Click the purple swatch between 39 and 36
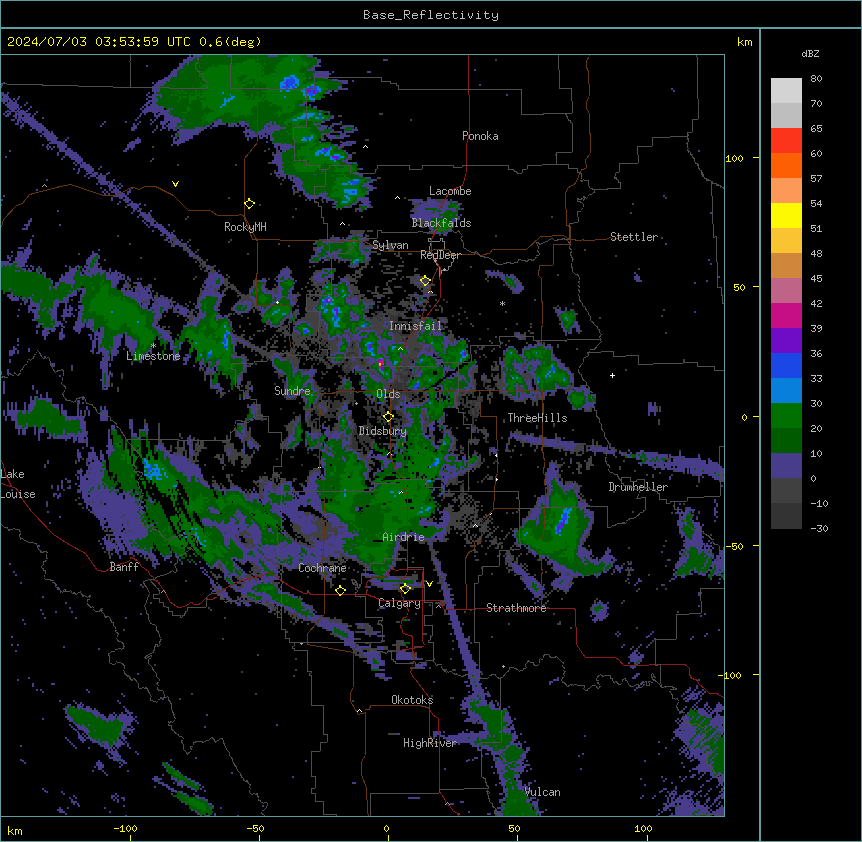The height and width of the screenshot is (842, 862). [x=786, y=341]
